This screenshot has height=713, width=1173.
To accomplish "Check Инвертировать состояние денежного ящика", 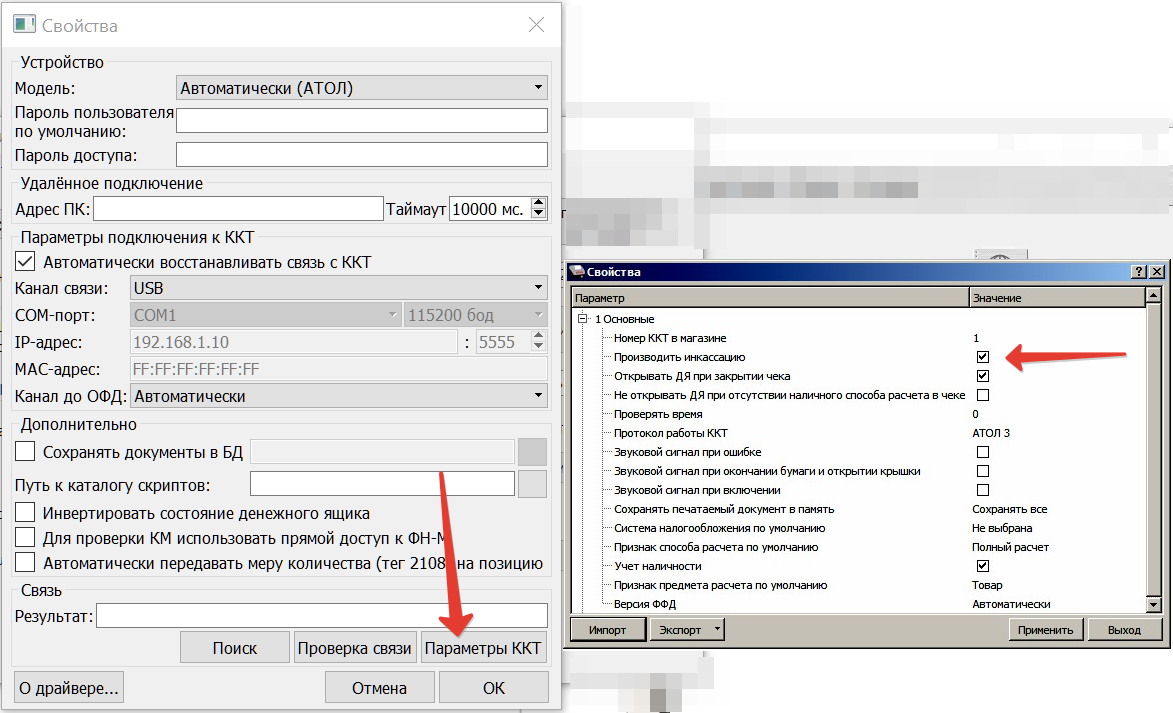I will pyautogui.click(x=25, y=512).
